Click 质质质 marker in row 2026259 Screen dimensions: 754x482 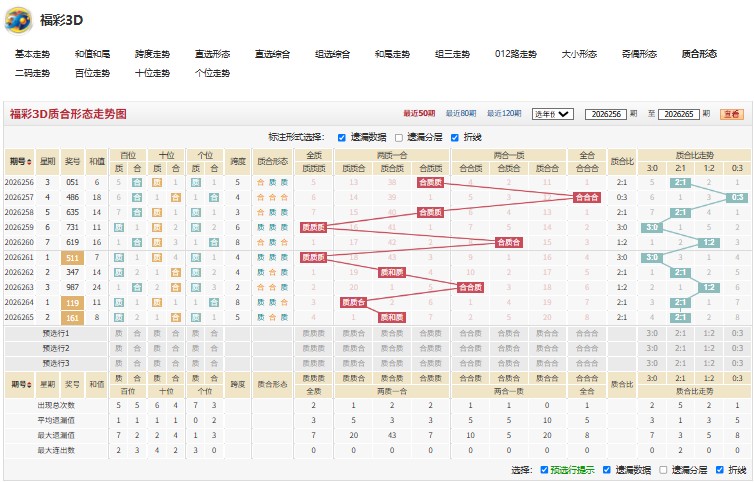[314, 228]
